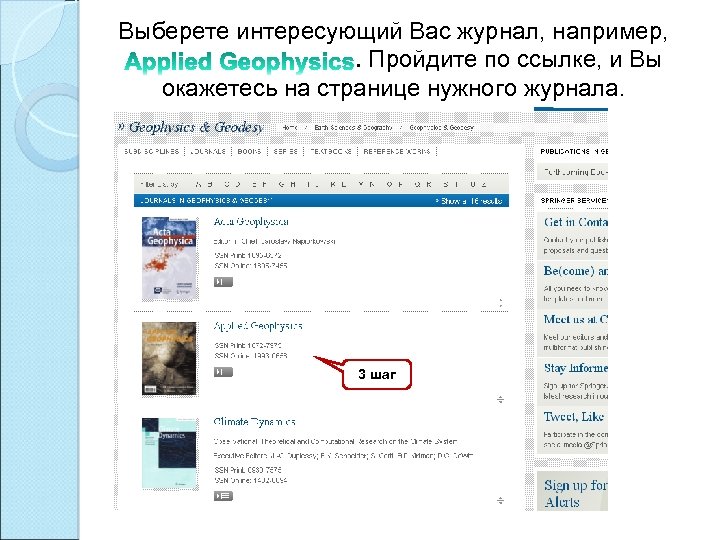
Task: Open the Subdisciplines tab
Action: [152, 151]
